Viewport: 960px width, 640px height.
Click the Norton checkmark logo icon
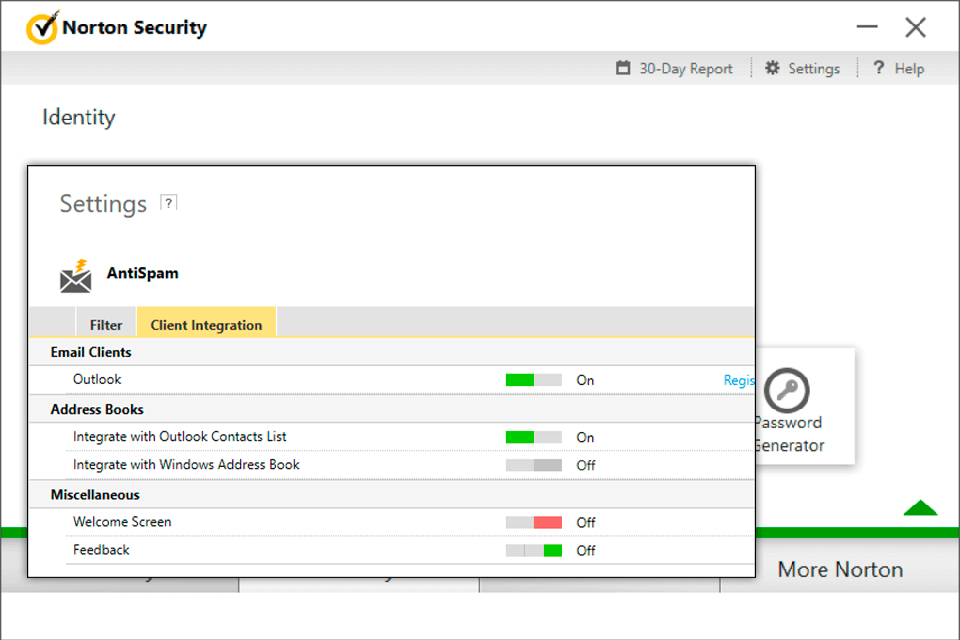(x=42, y=29)
